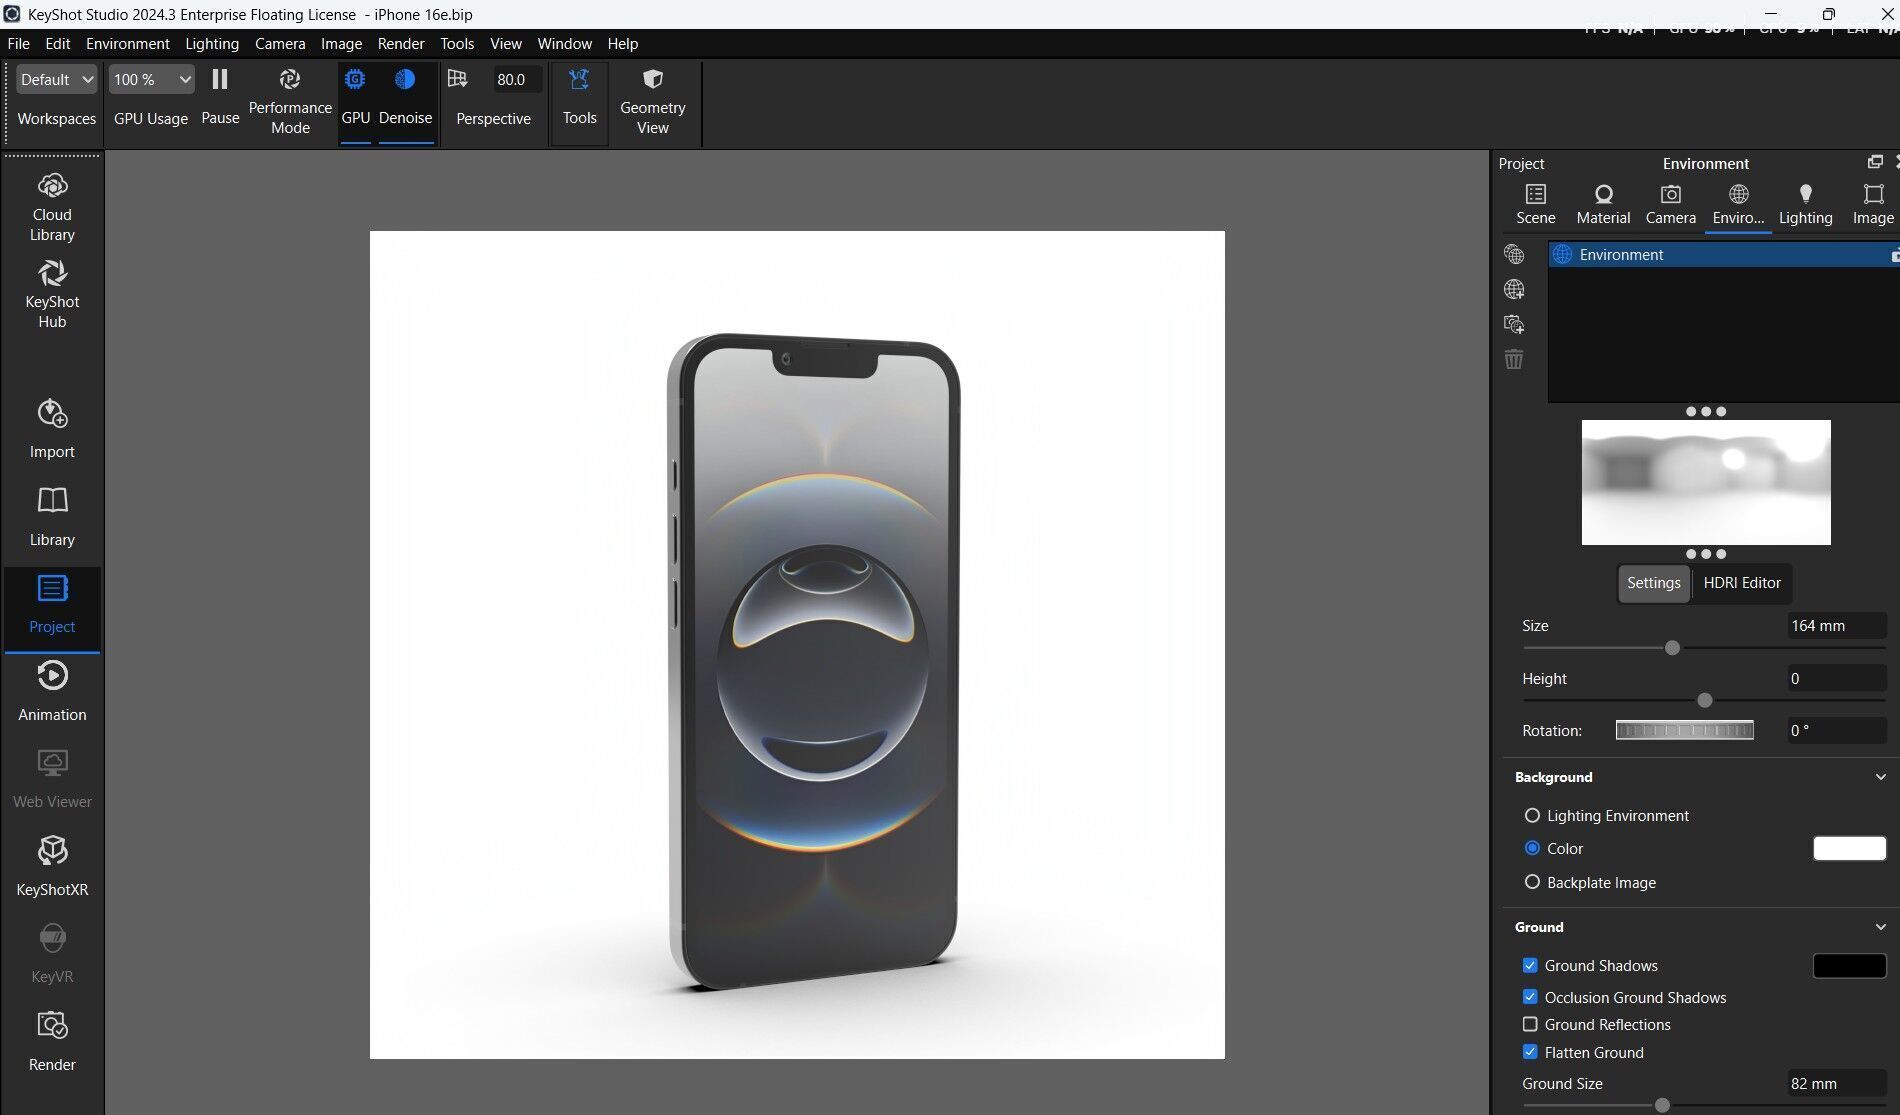The width and height of the screenshot is (1900, 1115).
Task: Toggle Performance Mode
Action: point(290,101)
